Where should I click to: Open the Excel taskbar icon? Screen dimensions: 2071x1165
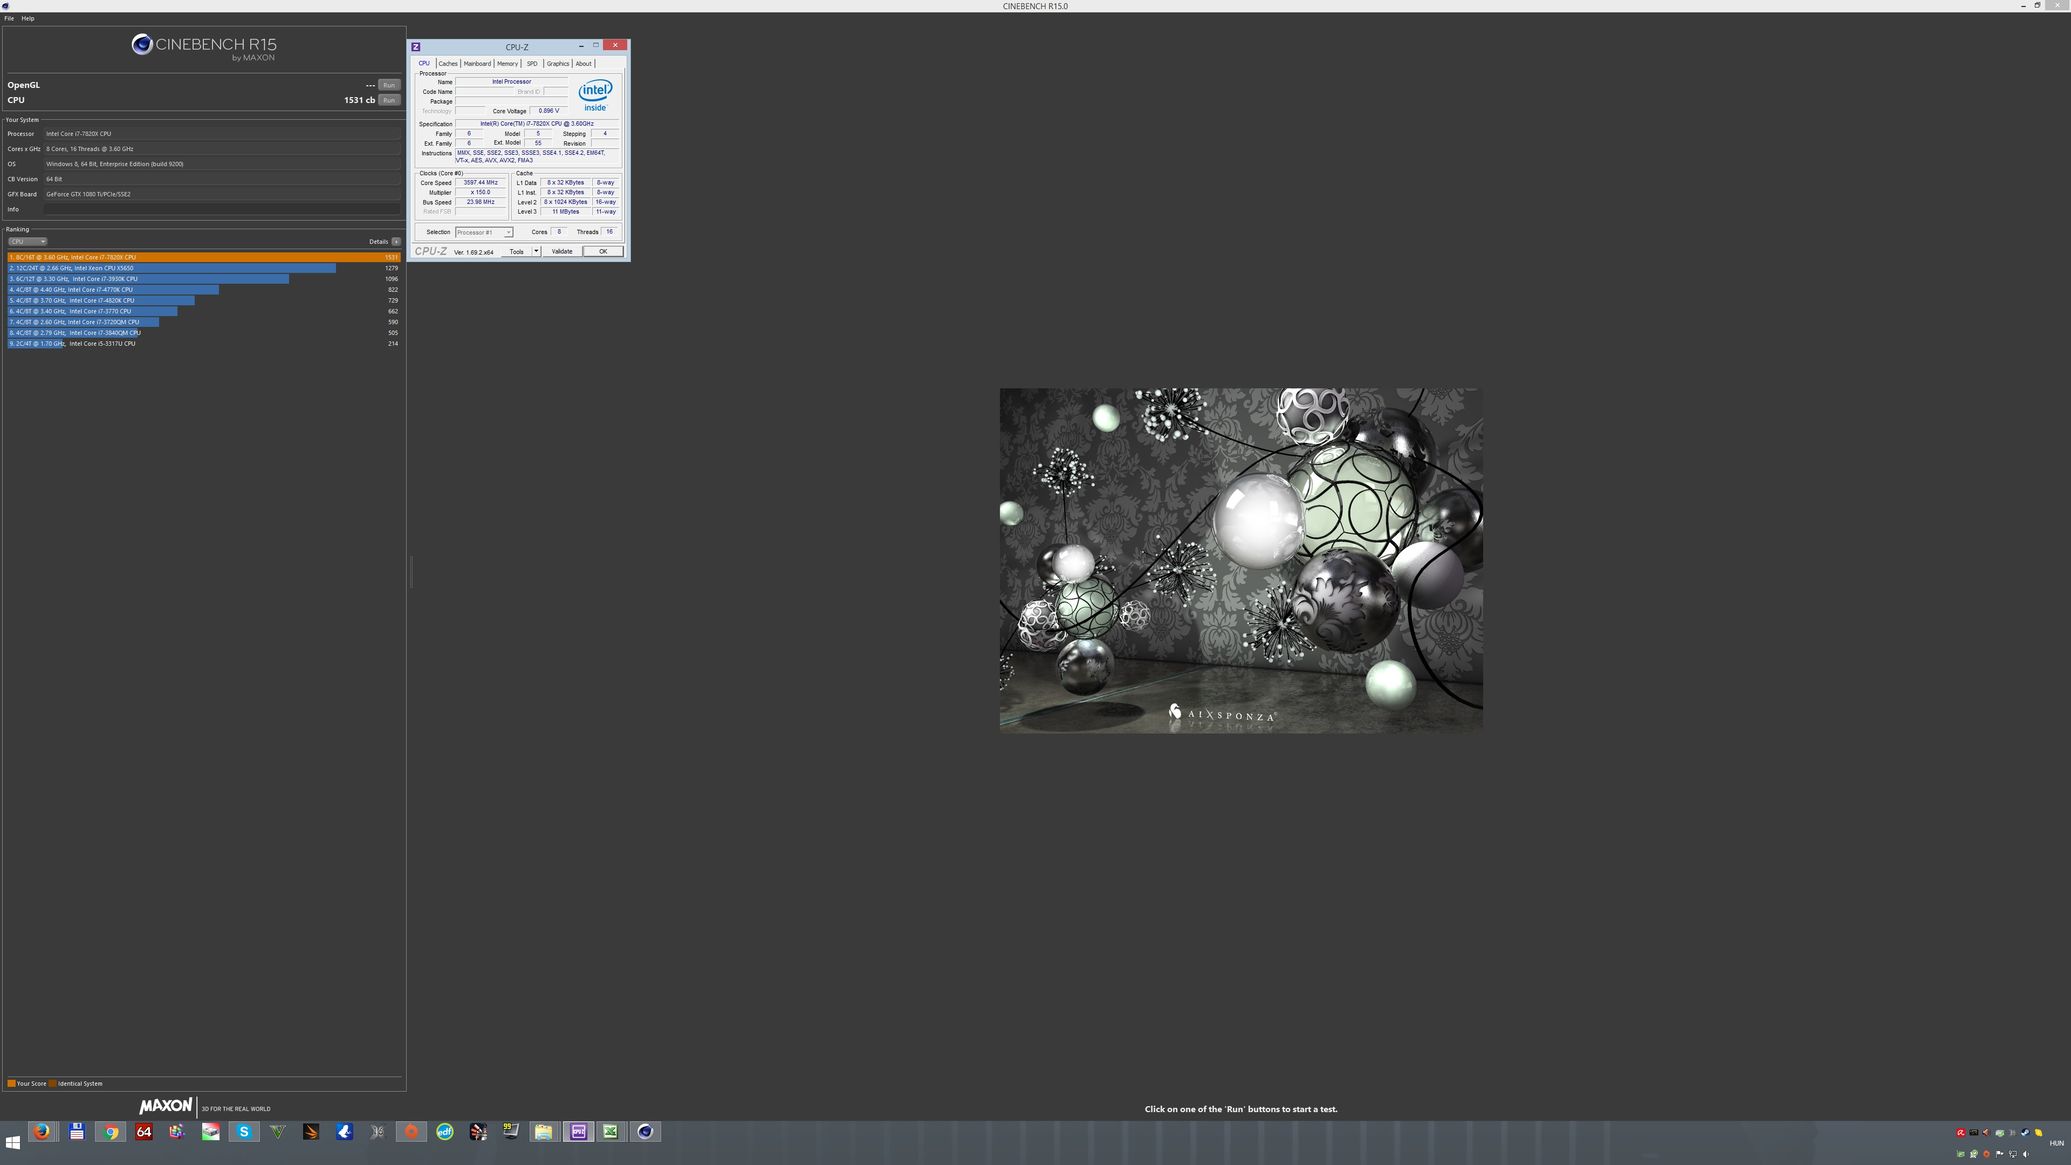coord(610,1132)
